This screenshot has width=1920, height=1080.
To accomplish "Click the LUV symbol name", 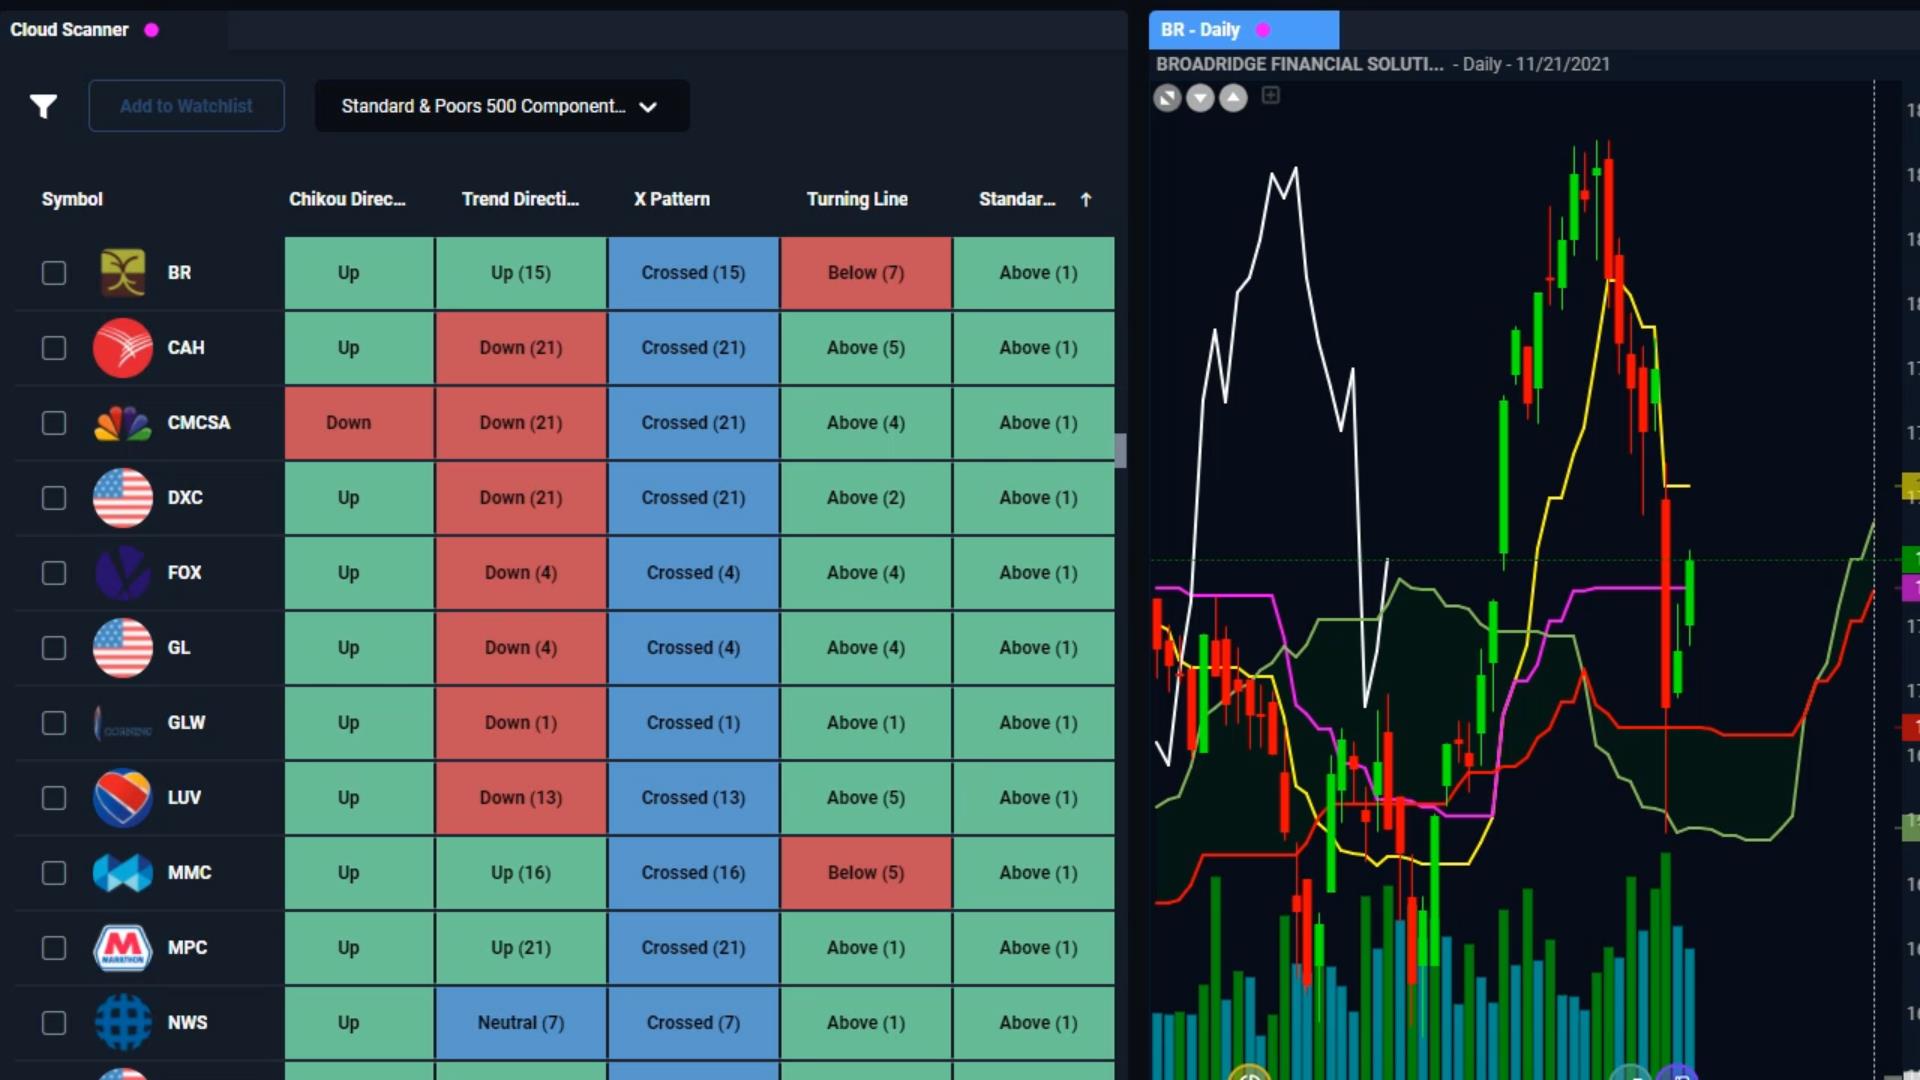I will click(x=184, y=798).
